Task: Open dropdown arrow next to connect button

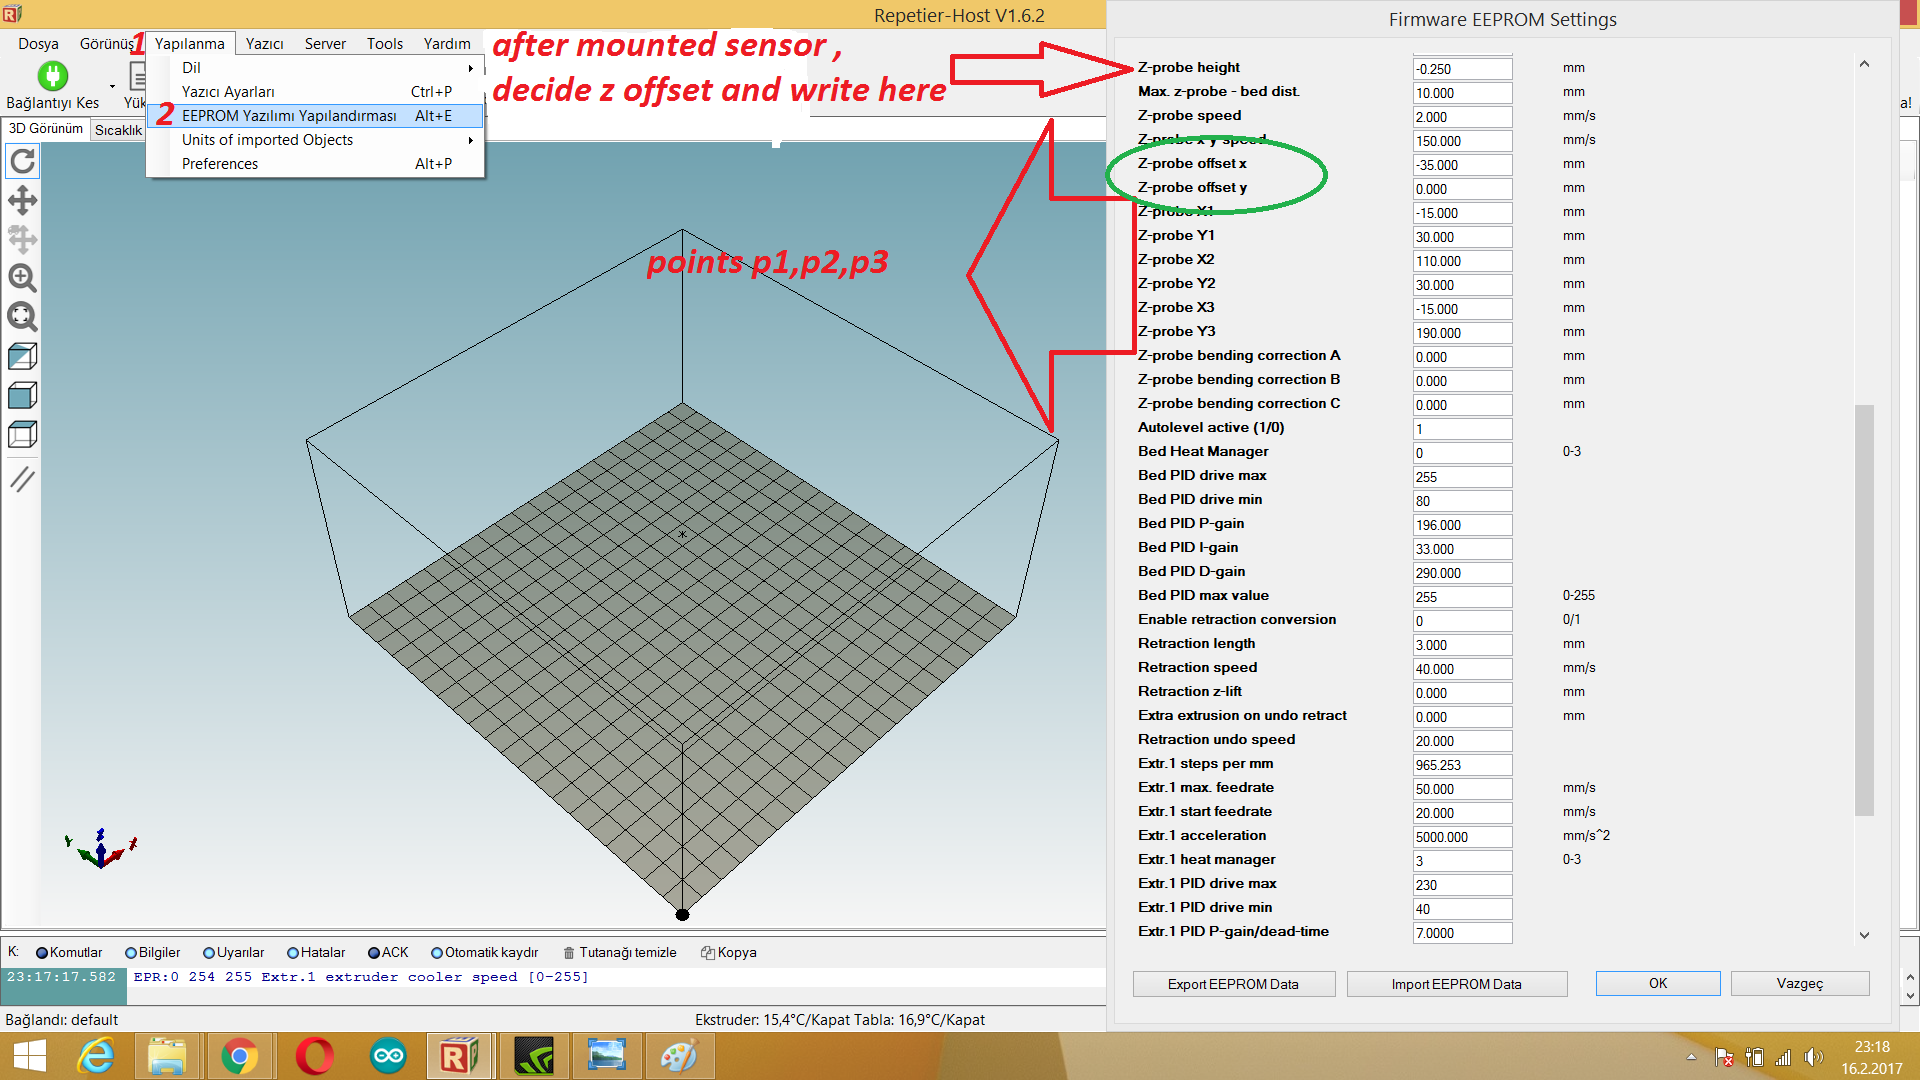Action: tap(112, 86)
